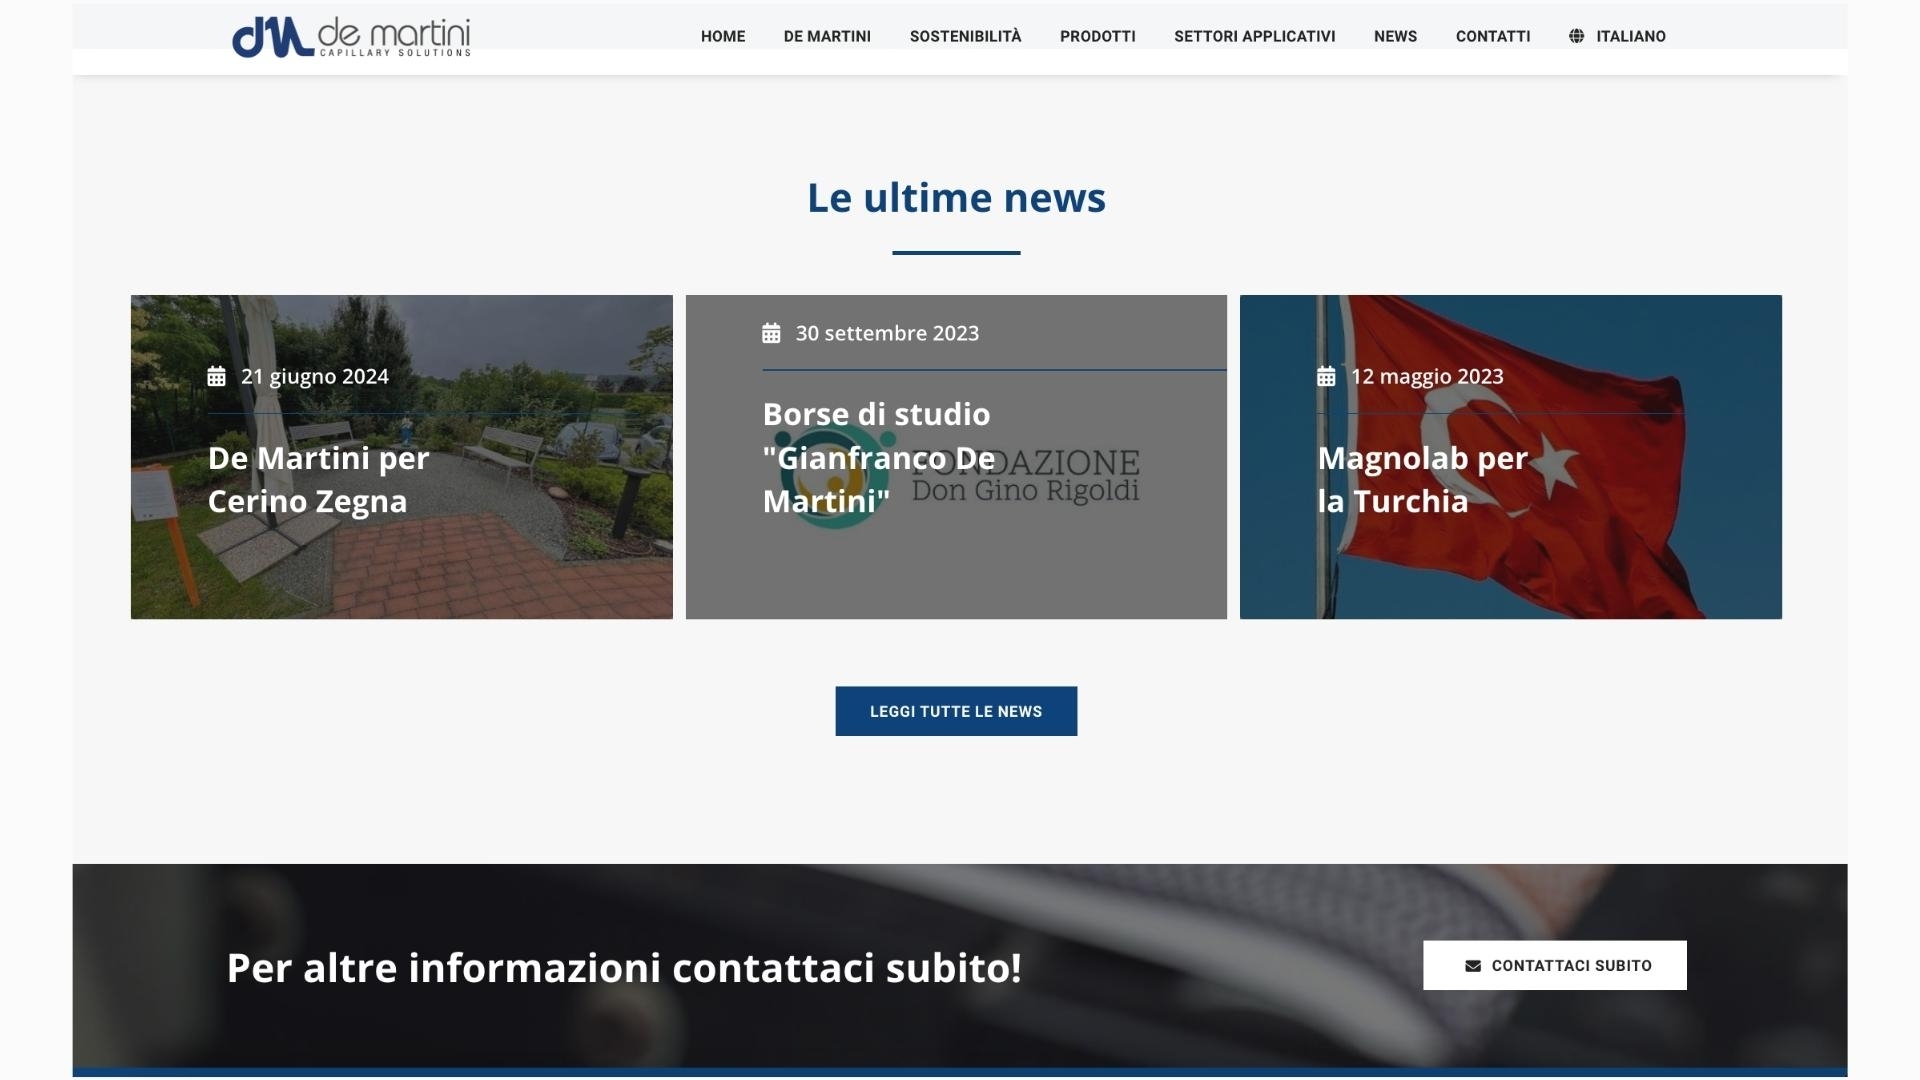Open the Borse di studio Gianfranco De Martini article
The image size is (1920, 1080).
[878, 457]
